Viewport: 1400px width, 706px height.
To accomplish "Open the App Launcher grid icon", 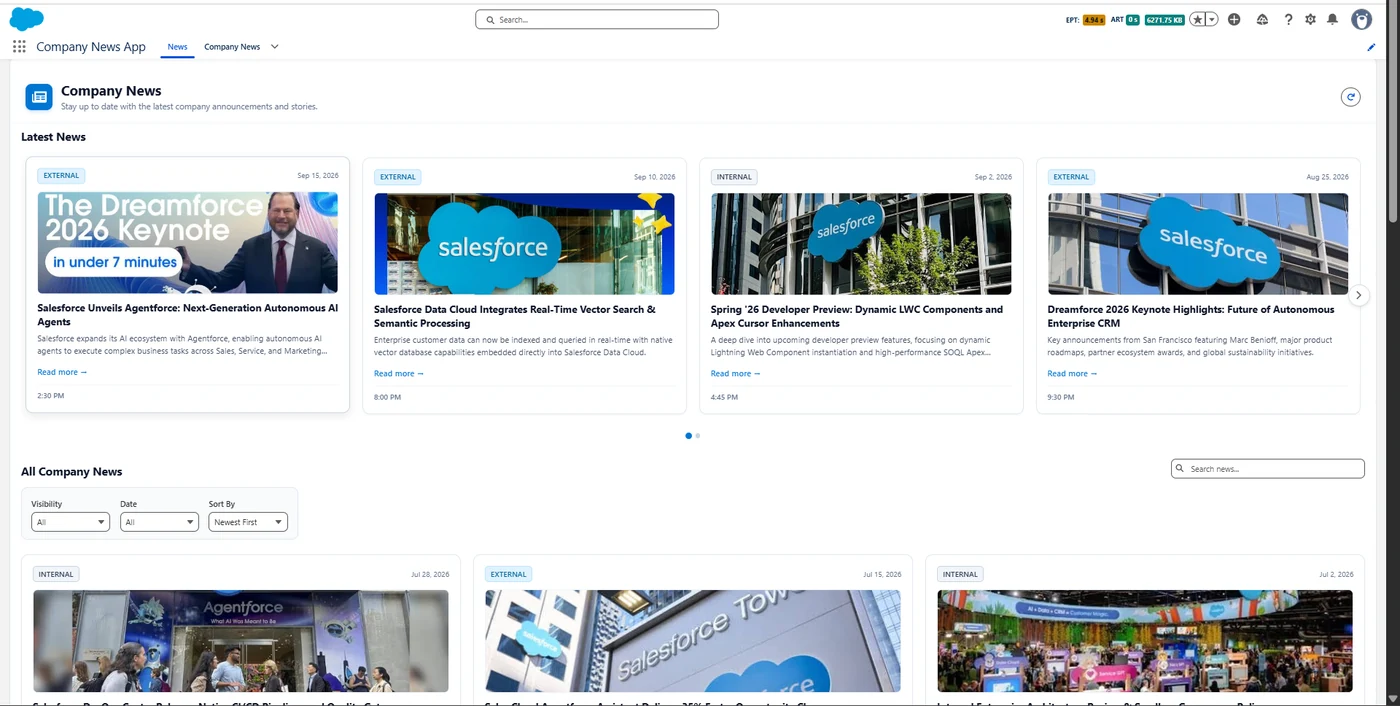I will click(x=19, y=47).
